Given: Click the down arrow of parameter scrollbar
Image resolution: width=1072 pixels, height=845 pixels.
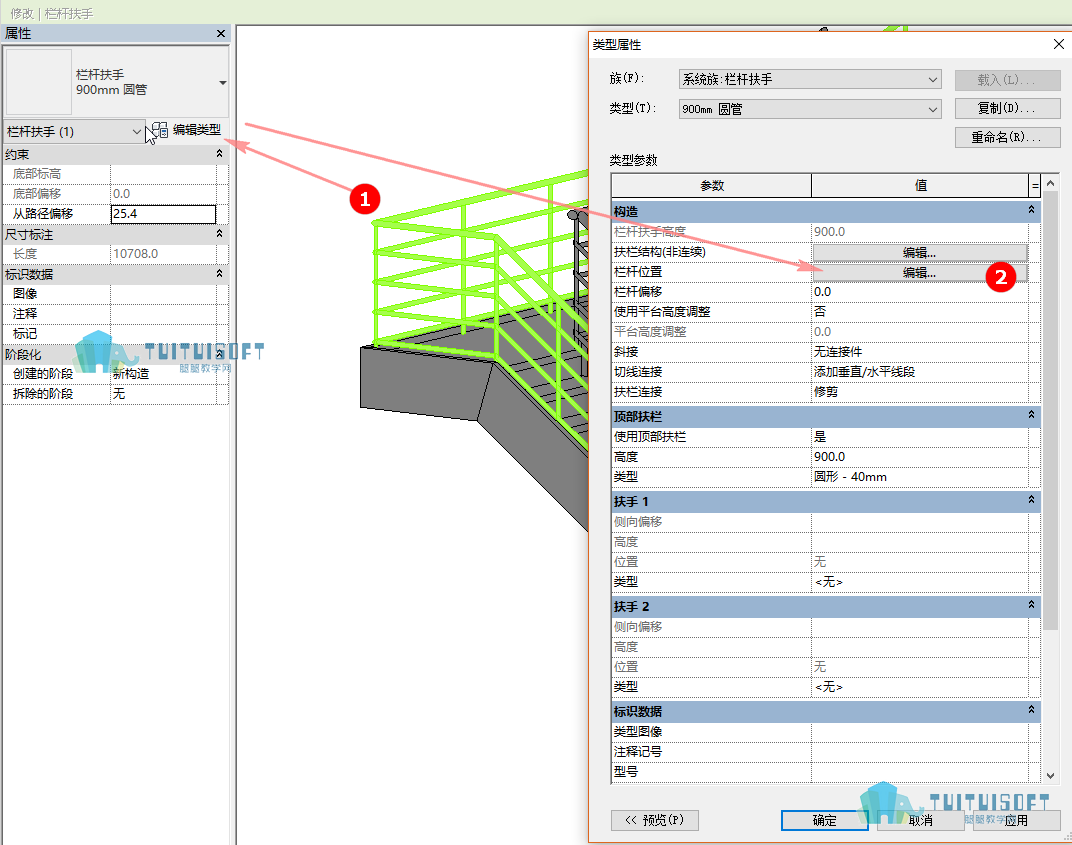Looking at the screenshot, I should (1051, 776).
